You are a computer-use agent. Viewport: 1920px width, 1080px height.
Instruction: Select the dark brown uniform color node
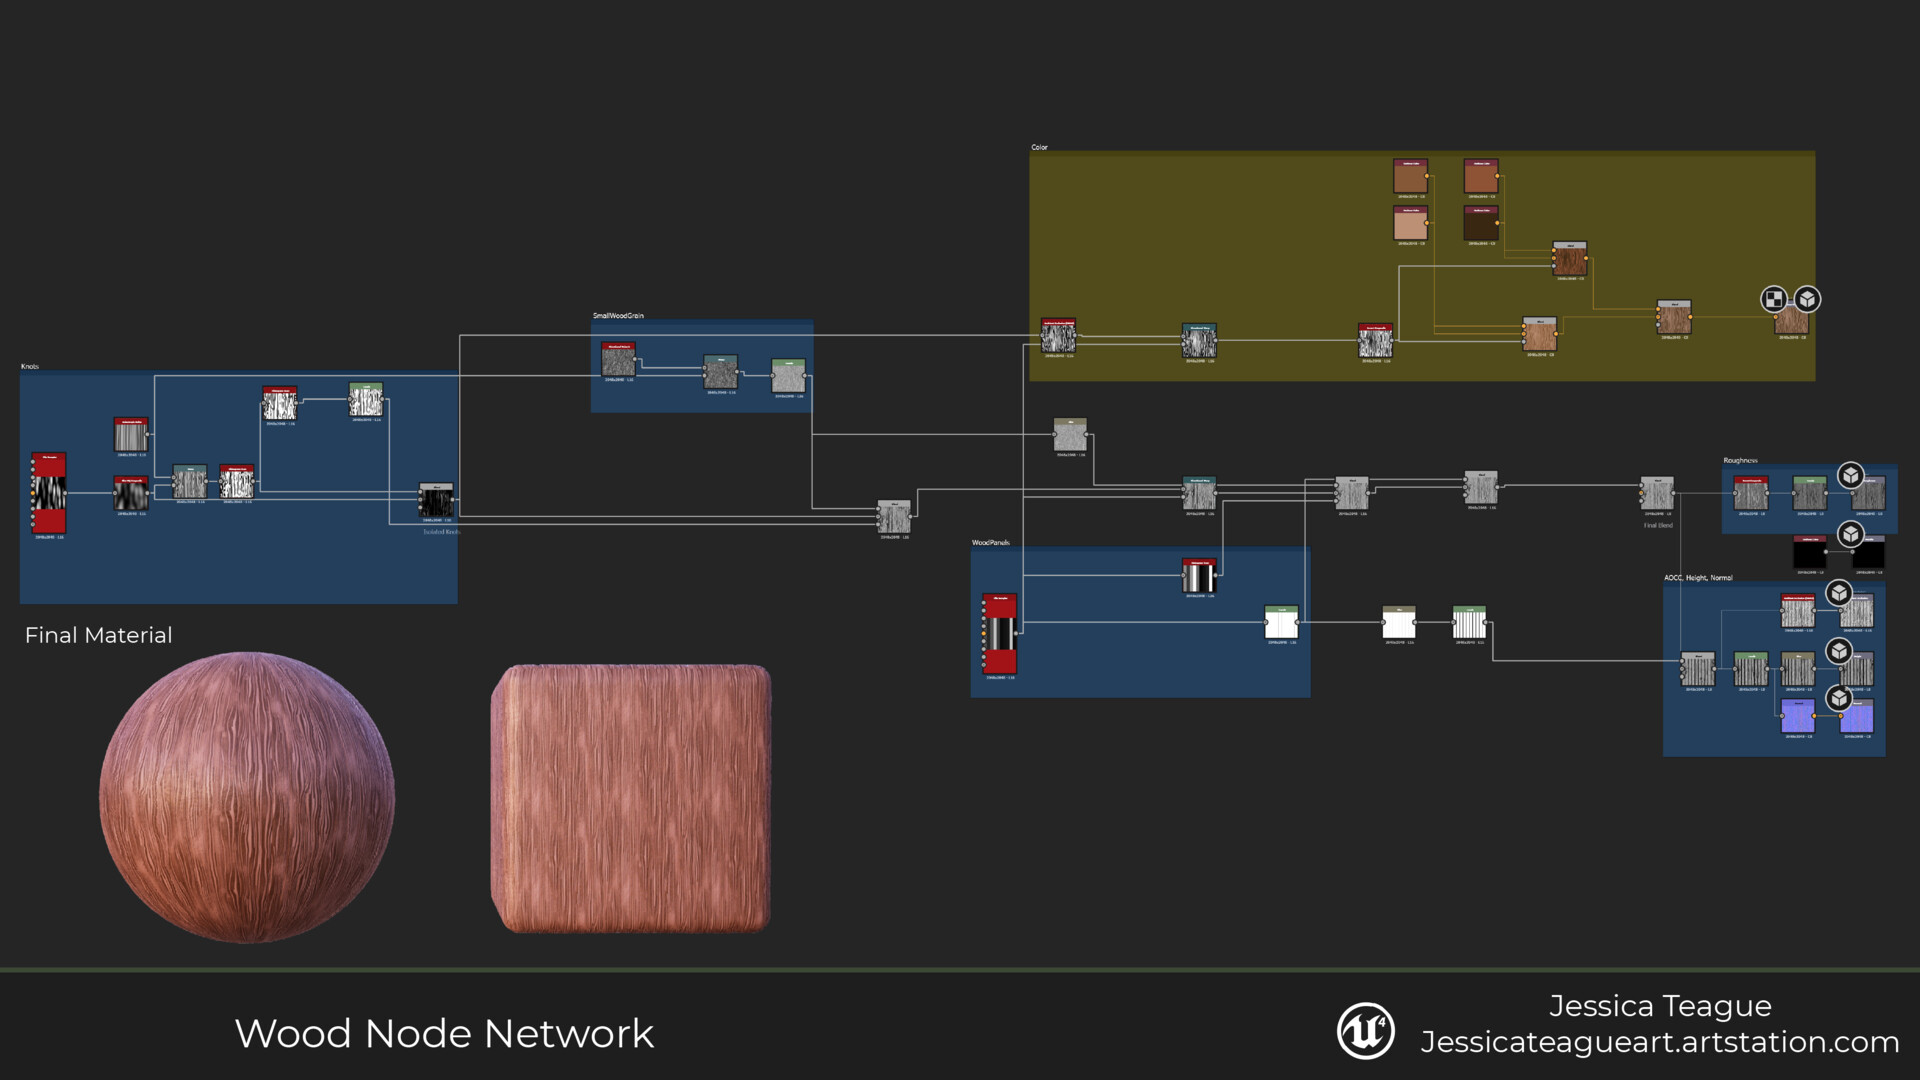click(x=1481, y=223)
